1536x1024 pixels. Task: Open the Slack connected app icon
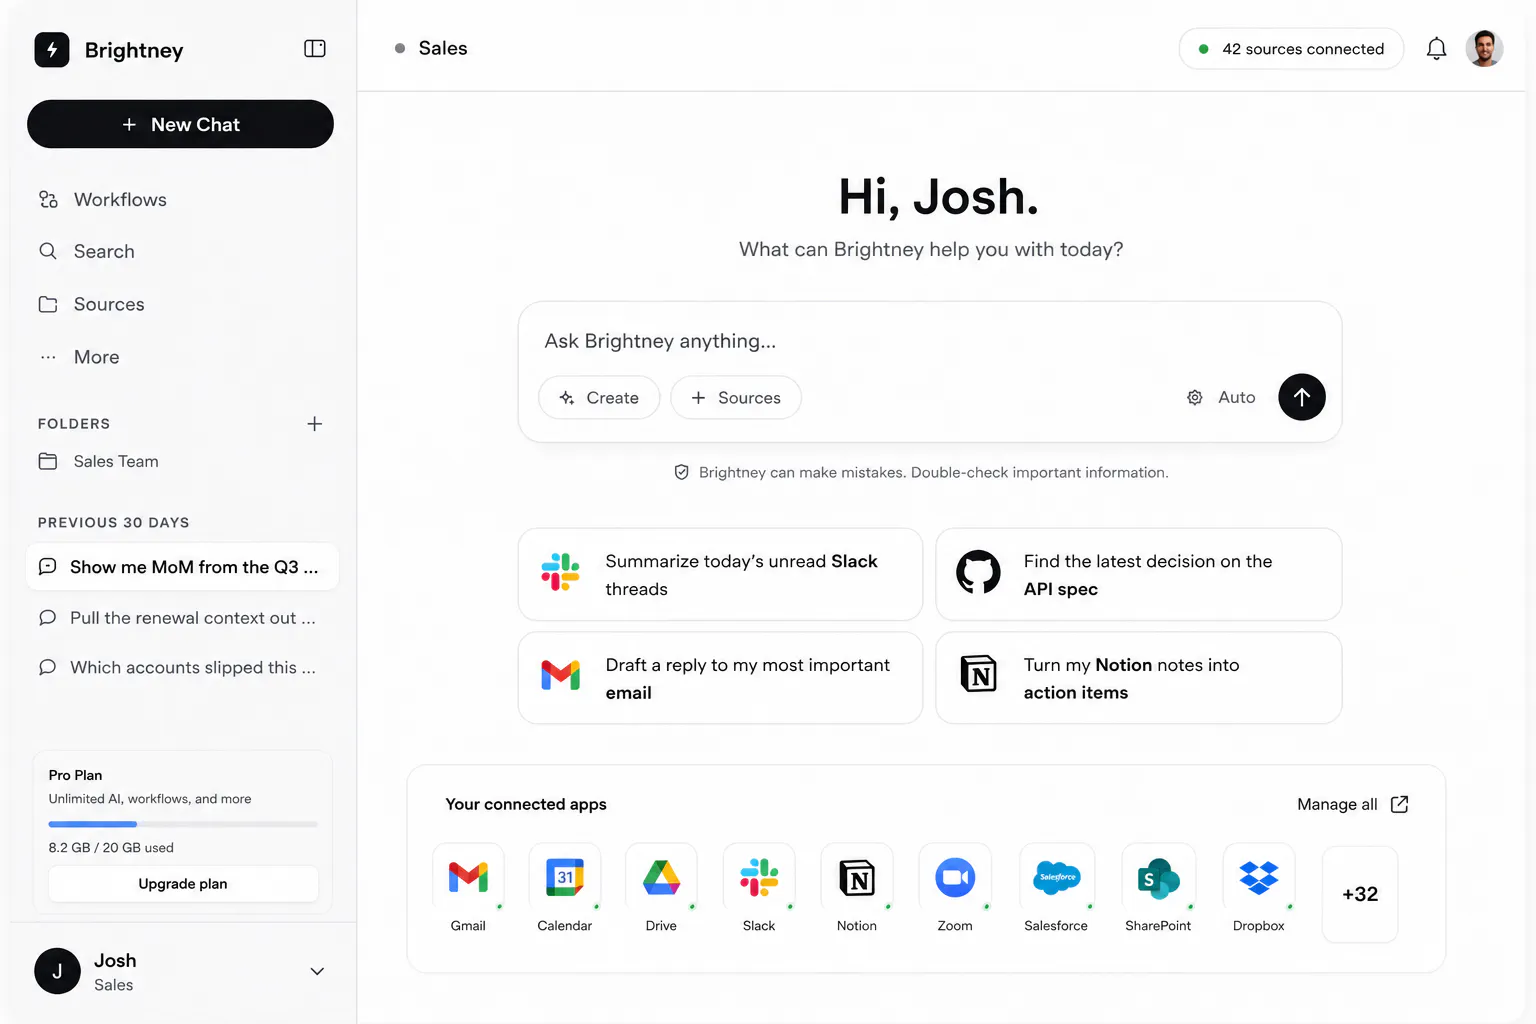click(x=759, y=878)
